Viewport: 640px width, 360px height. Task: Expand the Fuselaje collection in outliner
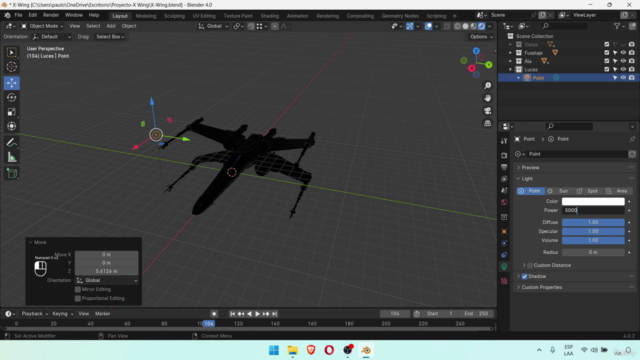tap(510, 53)
